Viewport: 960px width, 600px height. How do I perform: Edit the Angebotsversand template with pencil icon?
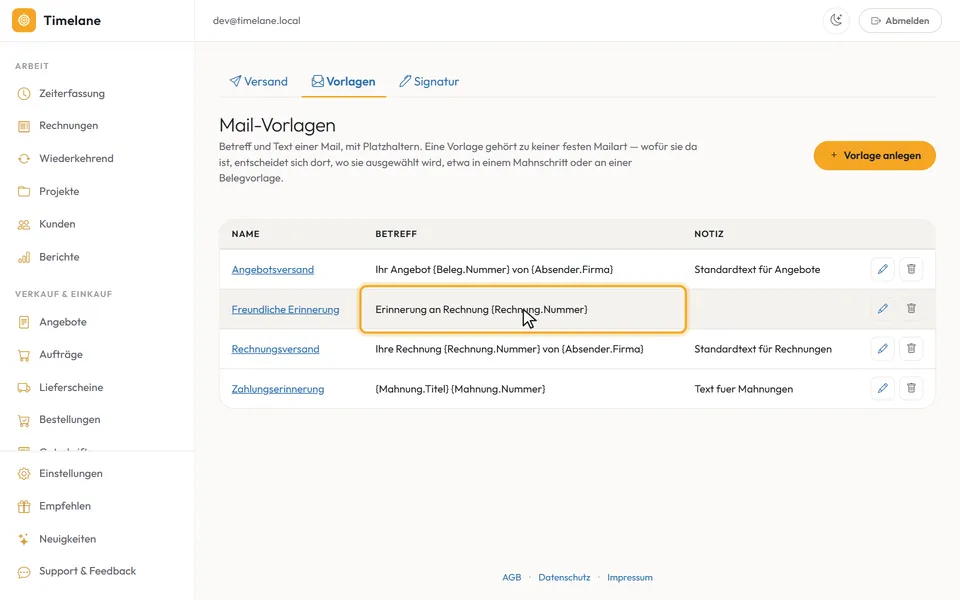pos(882,269)
